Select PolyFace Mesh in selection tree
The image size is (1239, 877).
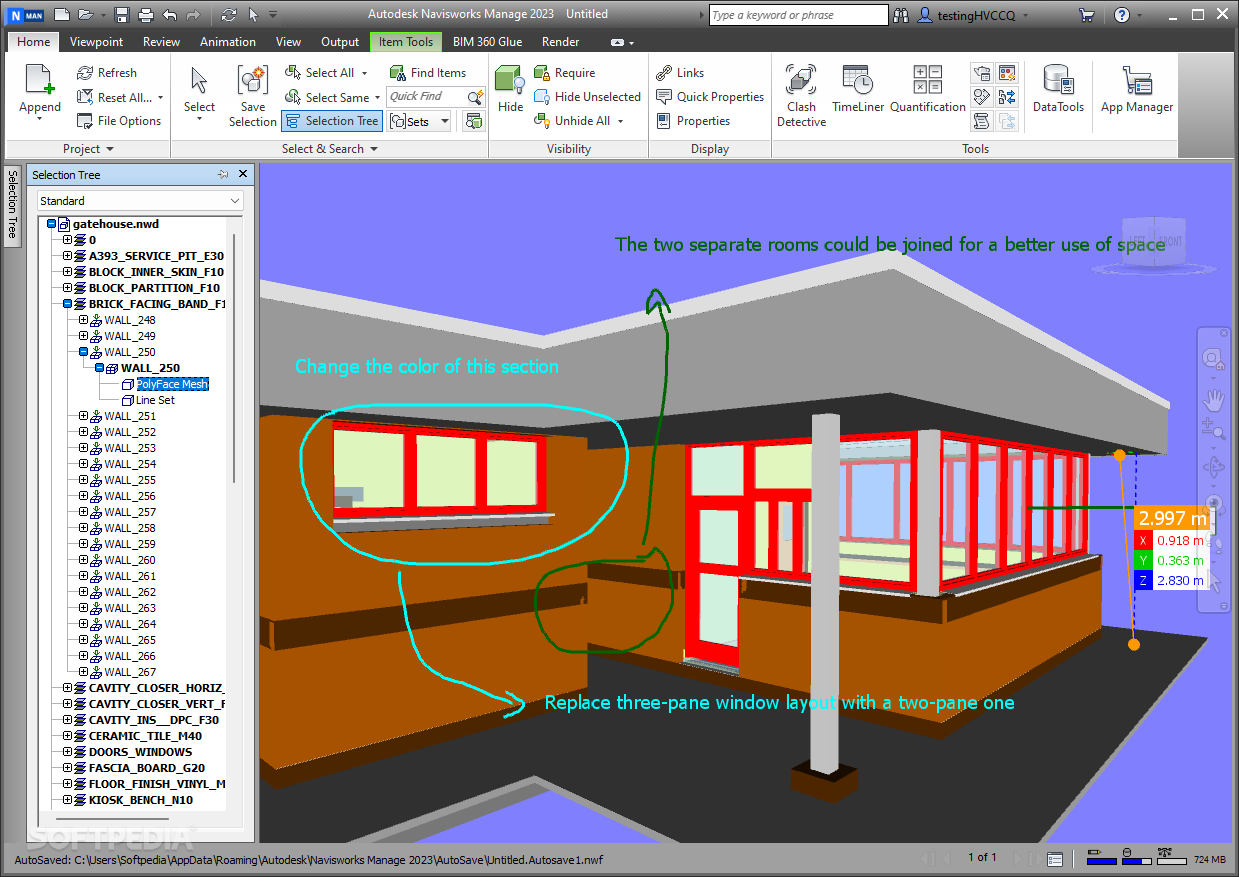point(172,384)
